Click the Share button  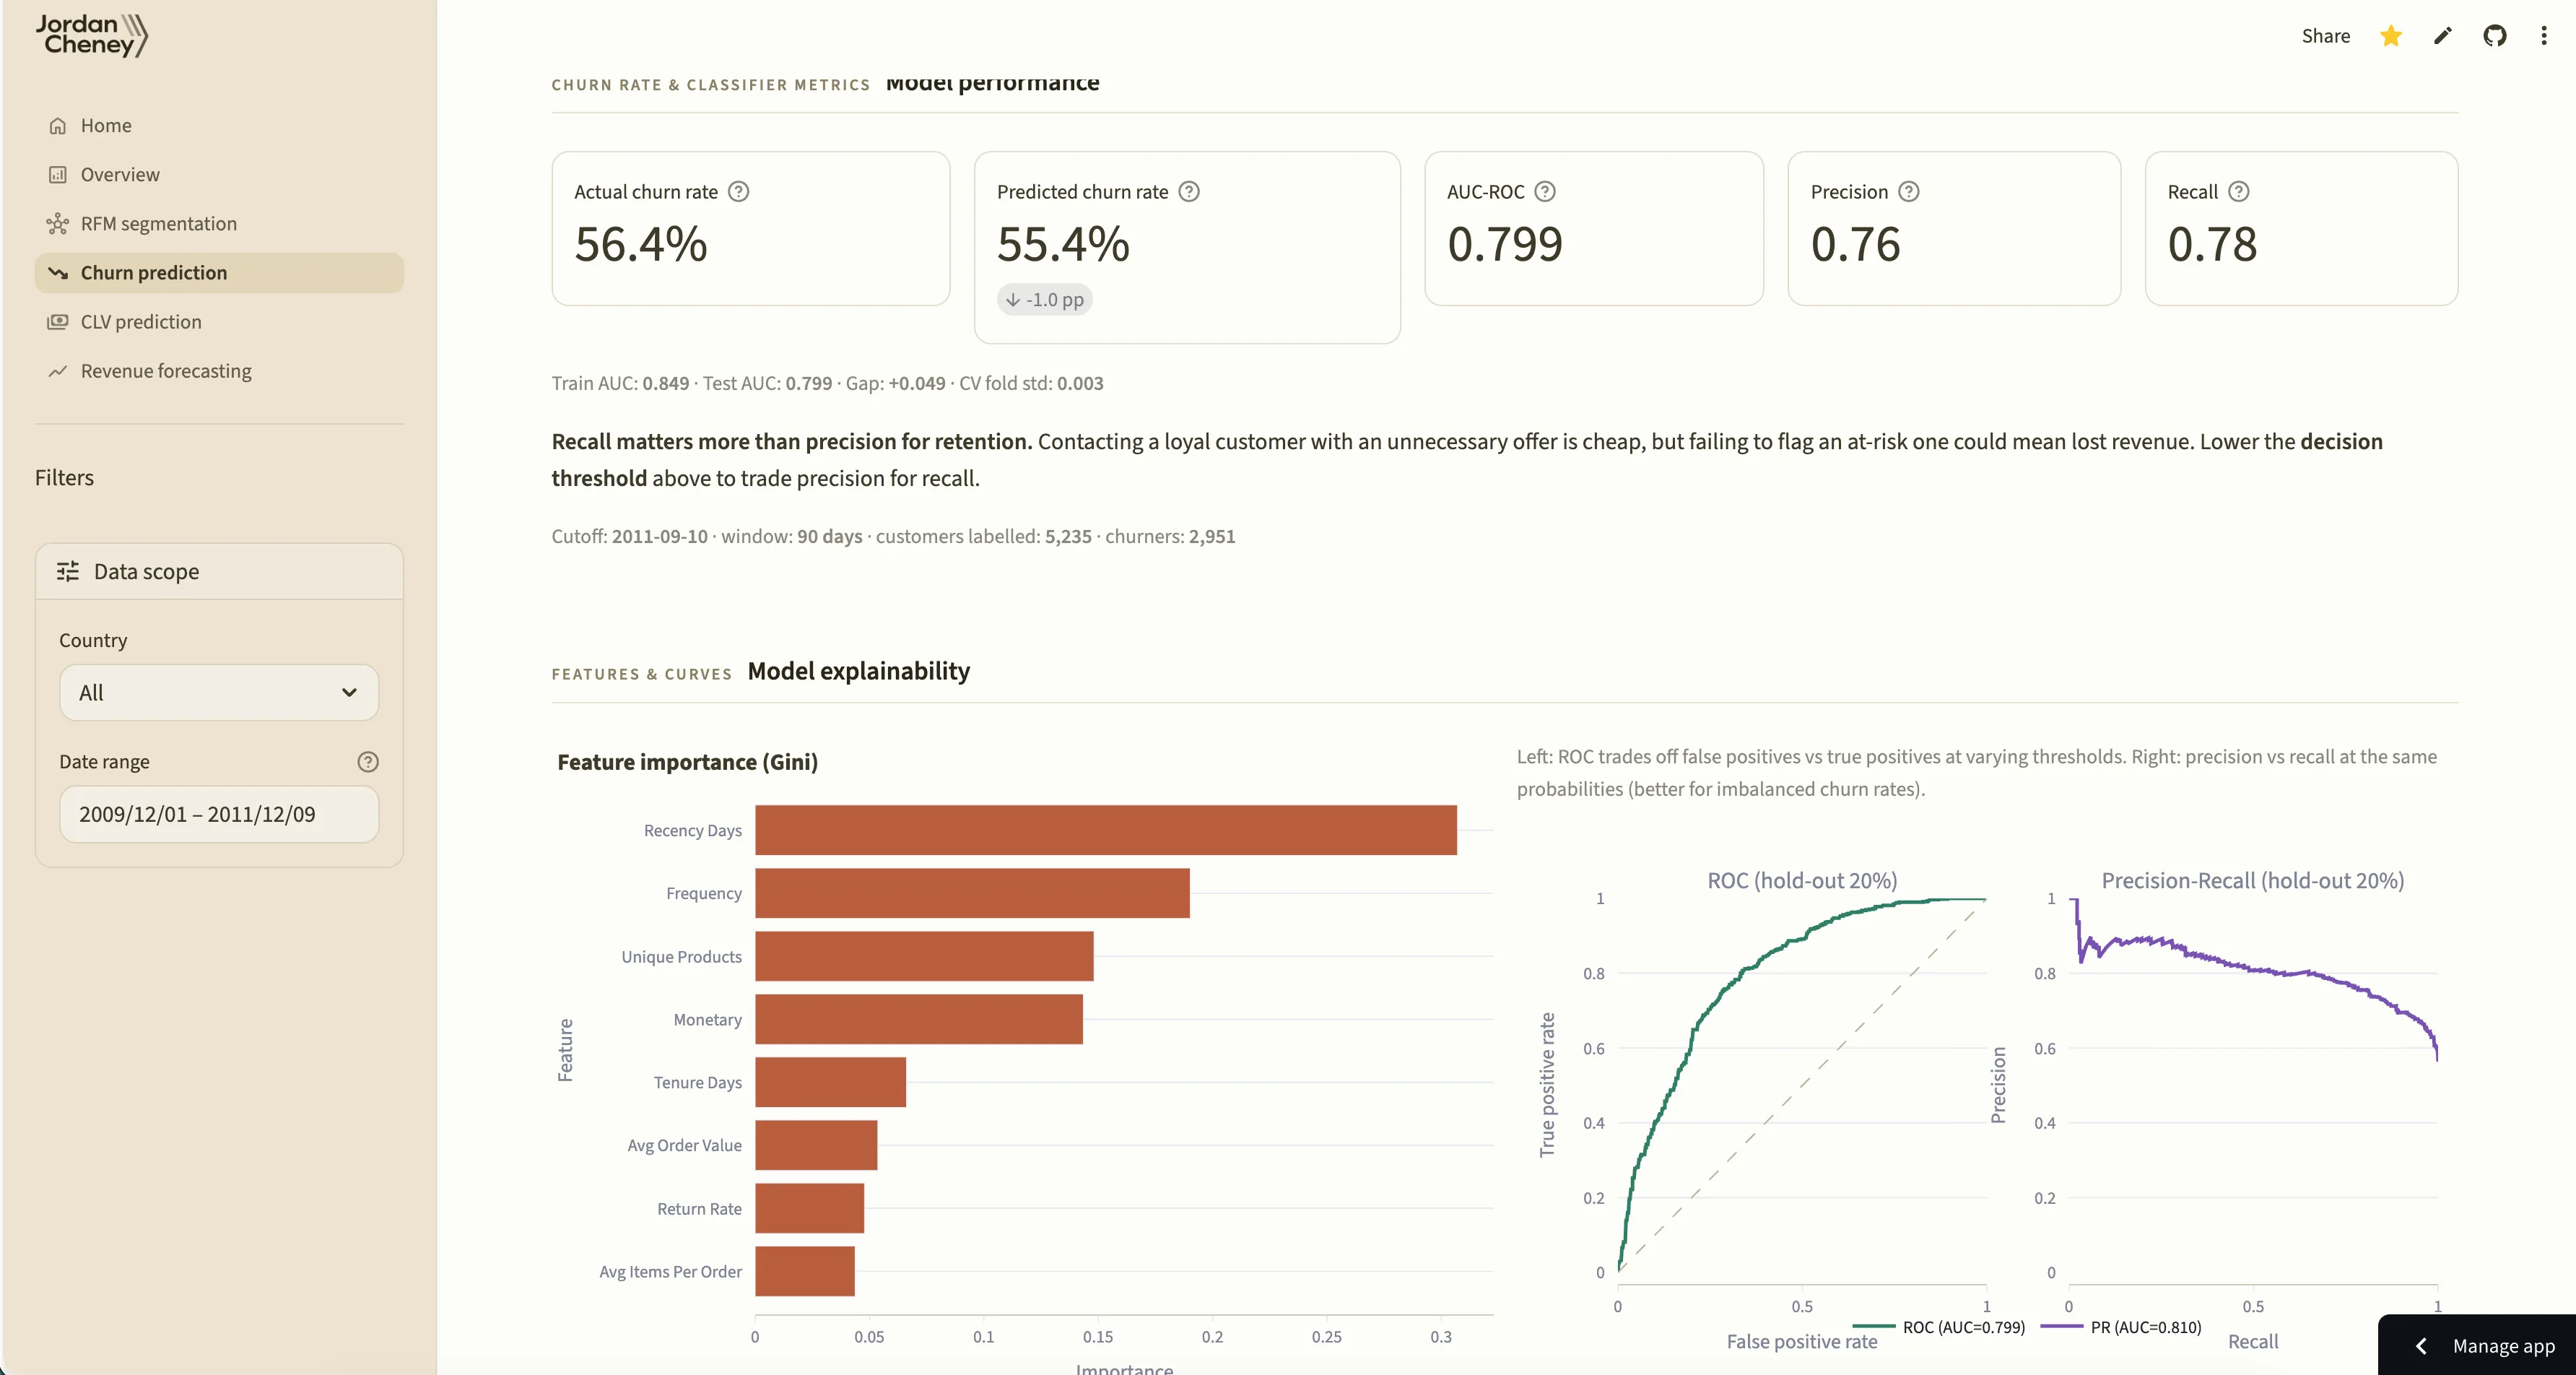[2325, 36]
